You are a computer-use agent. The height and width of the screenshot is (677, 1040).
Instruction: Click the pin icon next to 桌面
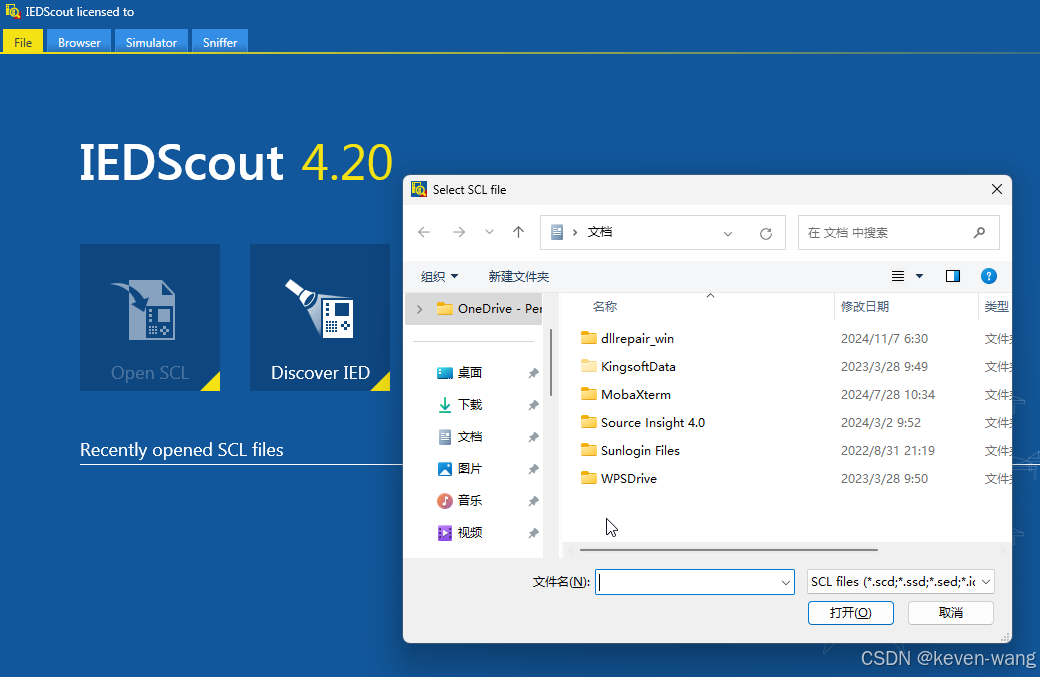[x=533, y=373]
